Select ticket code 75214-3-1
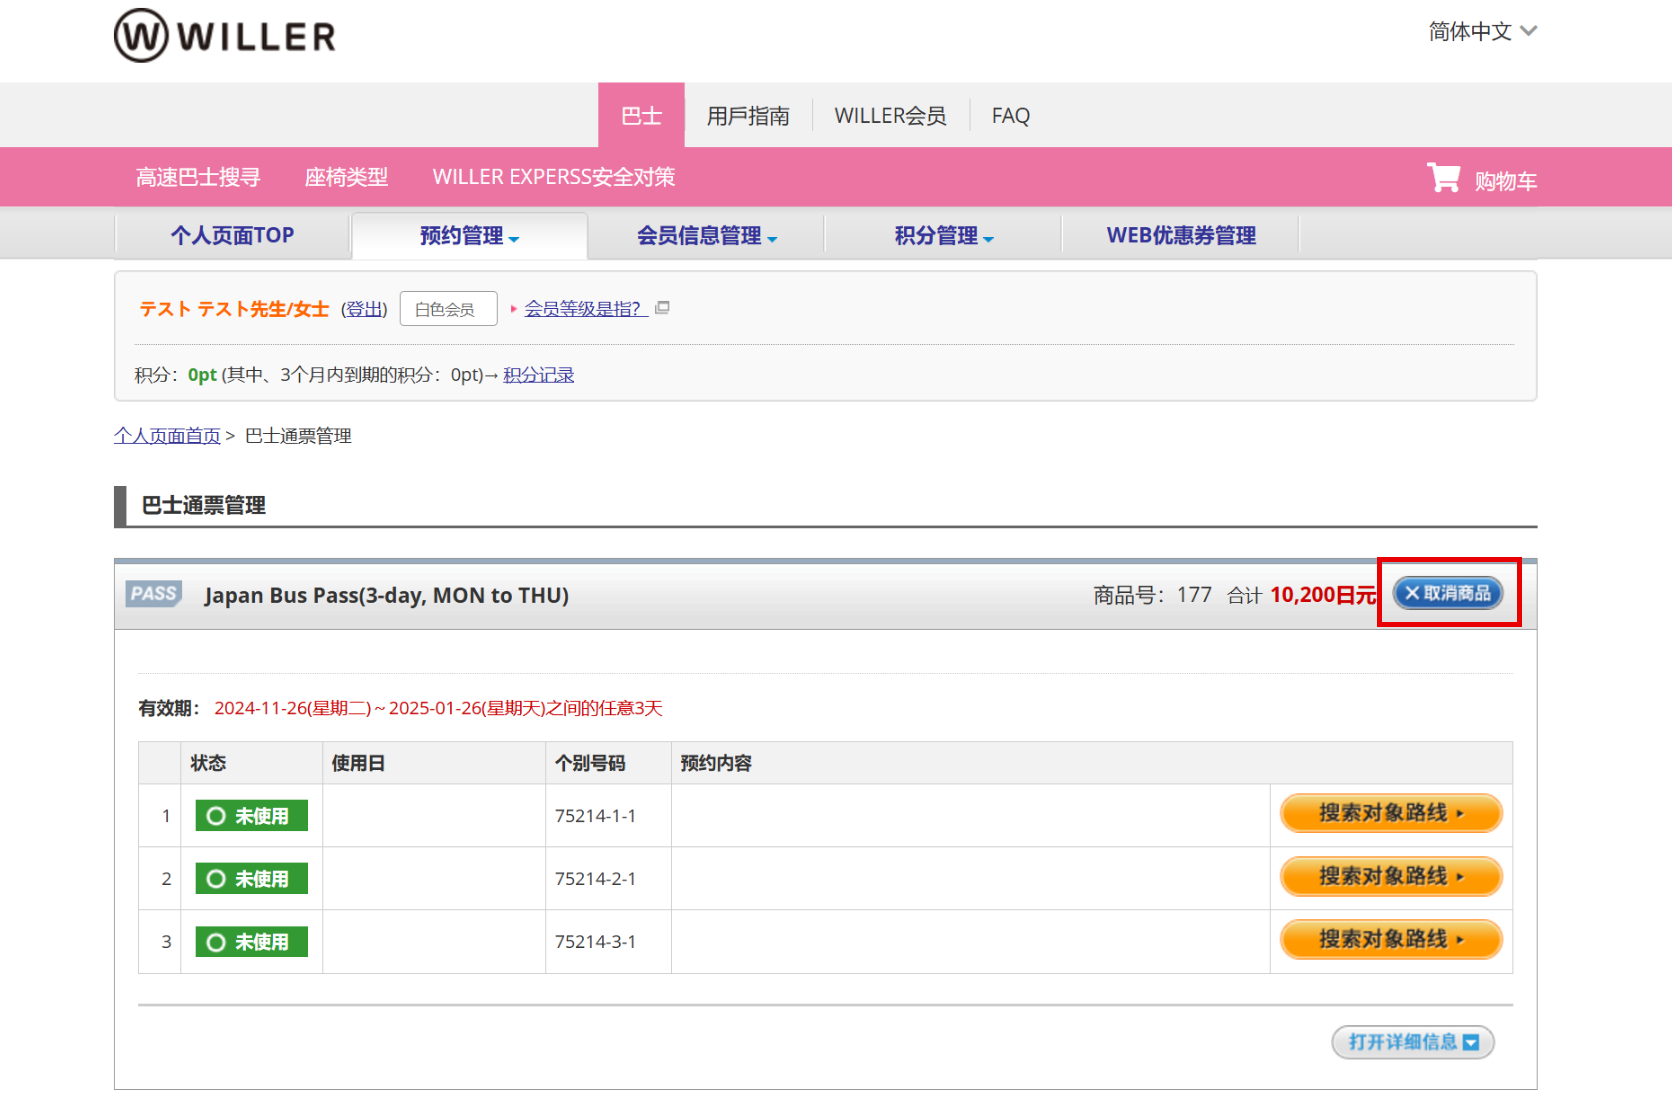 point(595,942)
